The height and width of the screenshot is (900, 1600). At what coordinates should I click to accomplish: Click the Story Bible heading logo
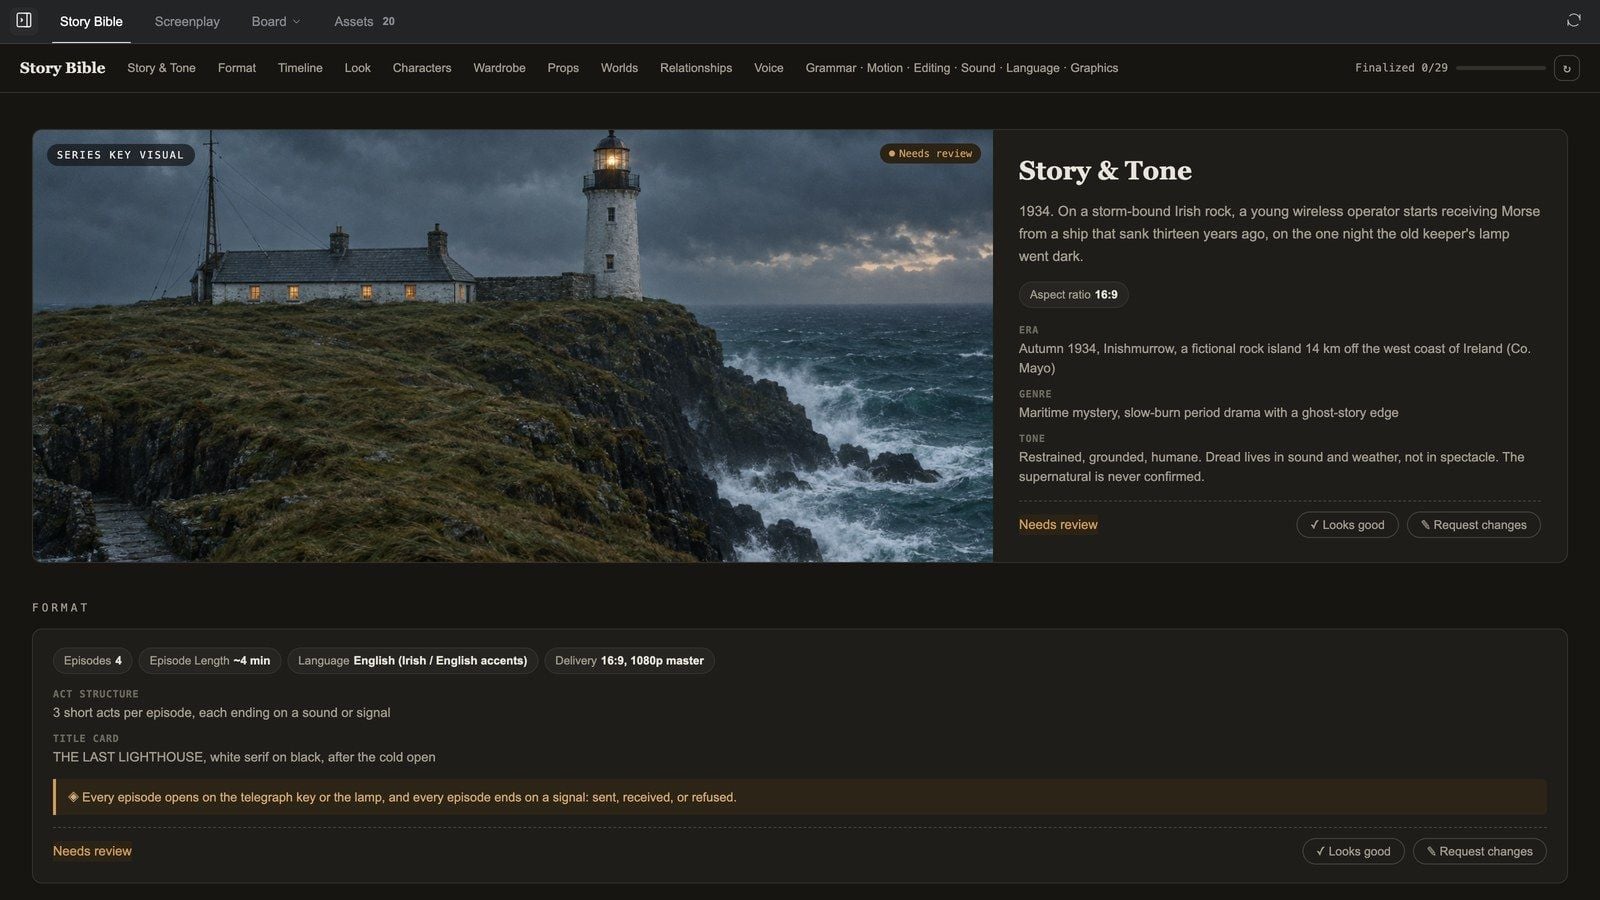[62, 68]
